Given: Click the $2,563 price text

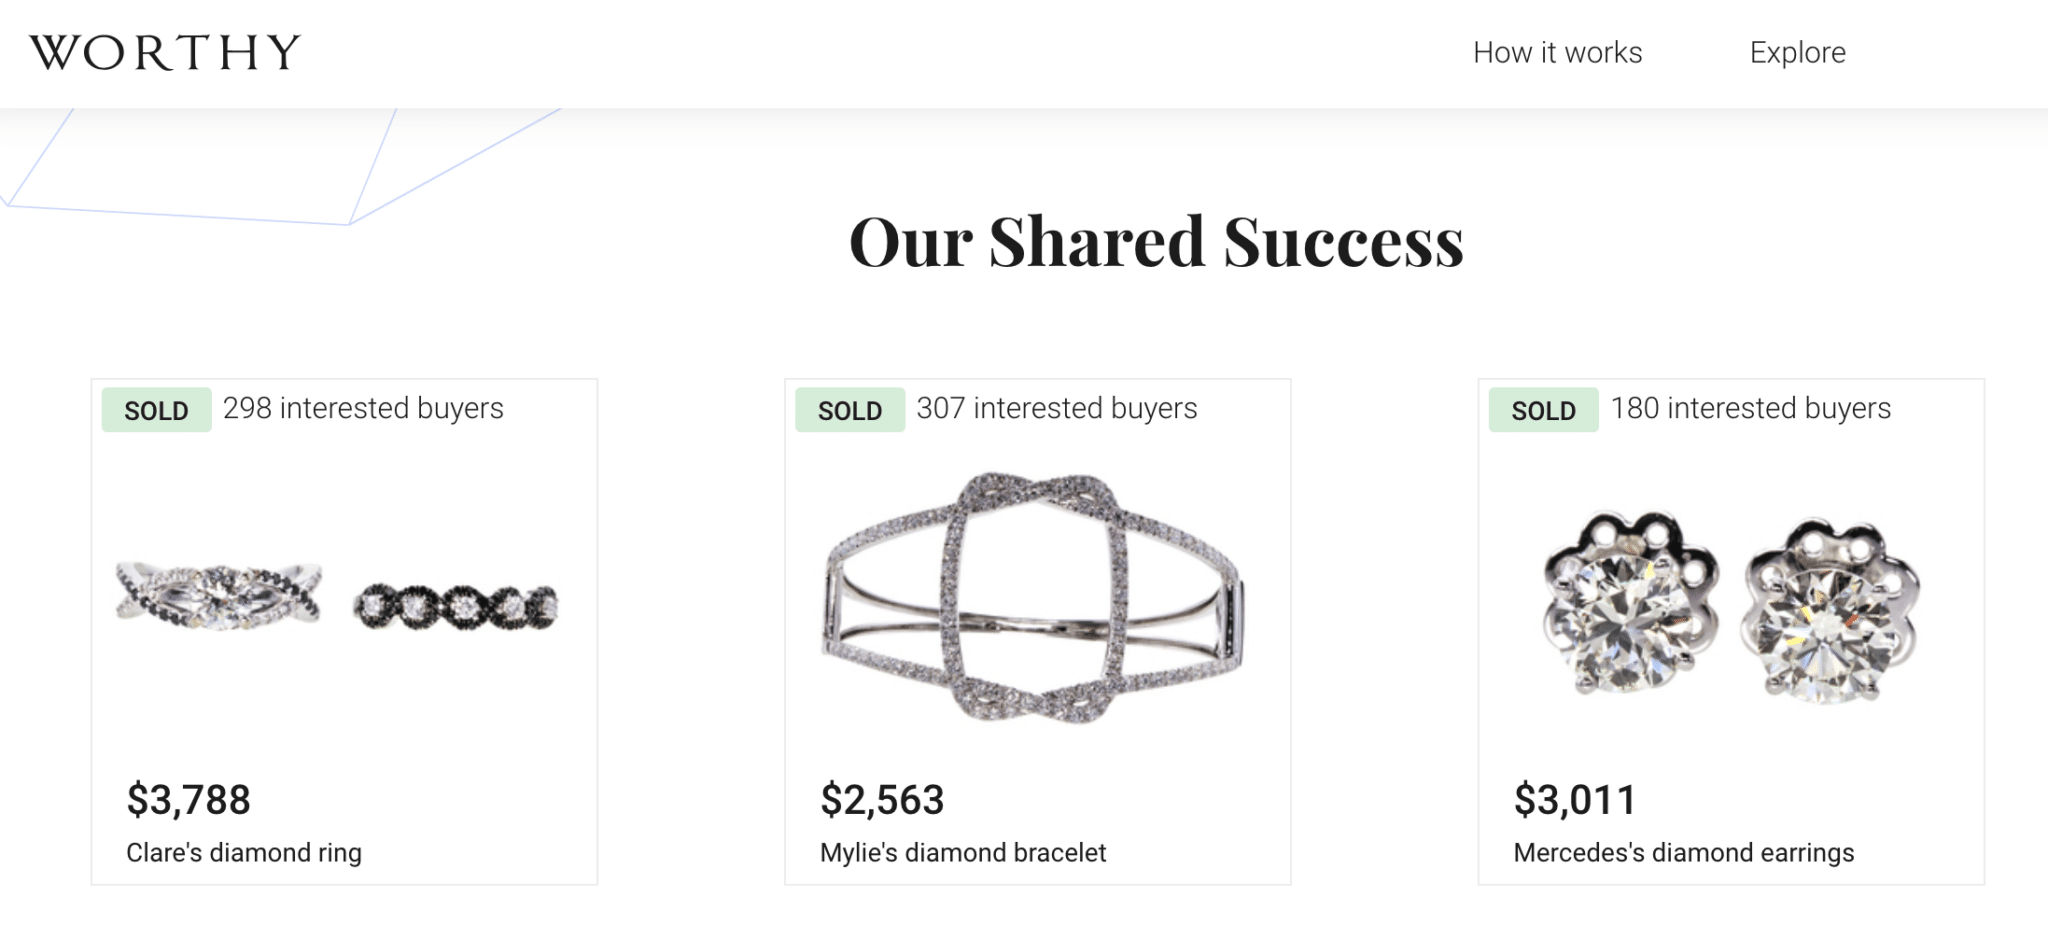Looking at the screenshot, I should (883, 800).
